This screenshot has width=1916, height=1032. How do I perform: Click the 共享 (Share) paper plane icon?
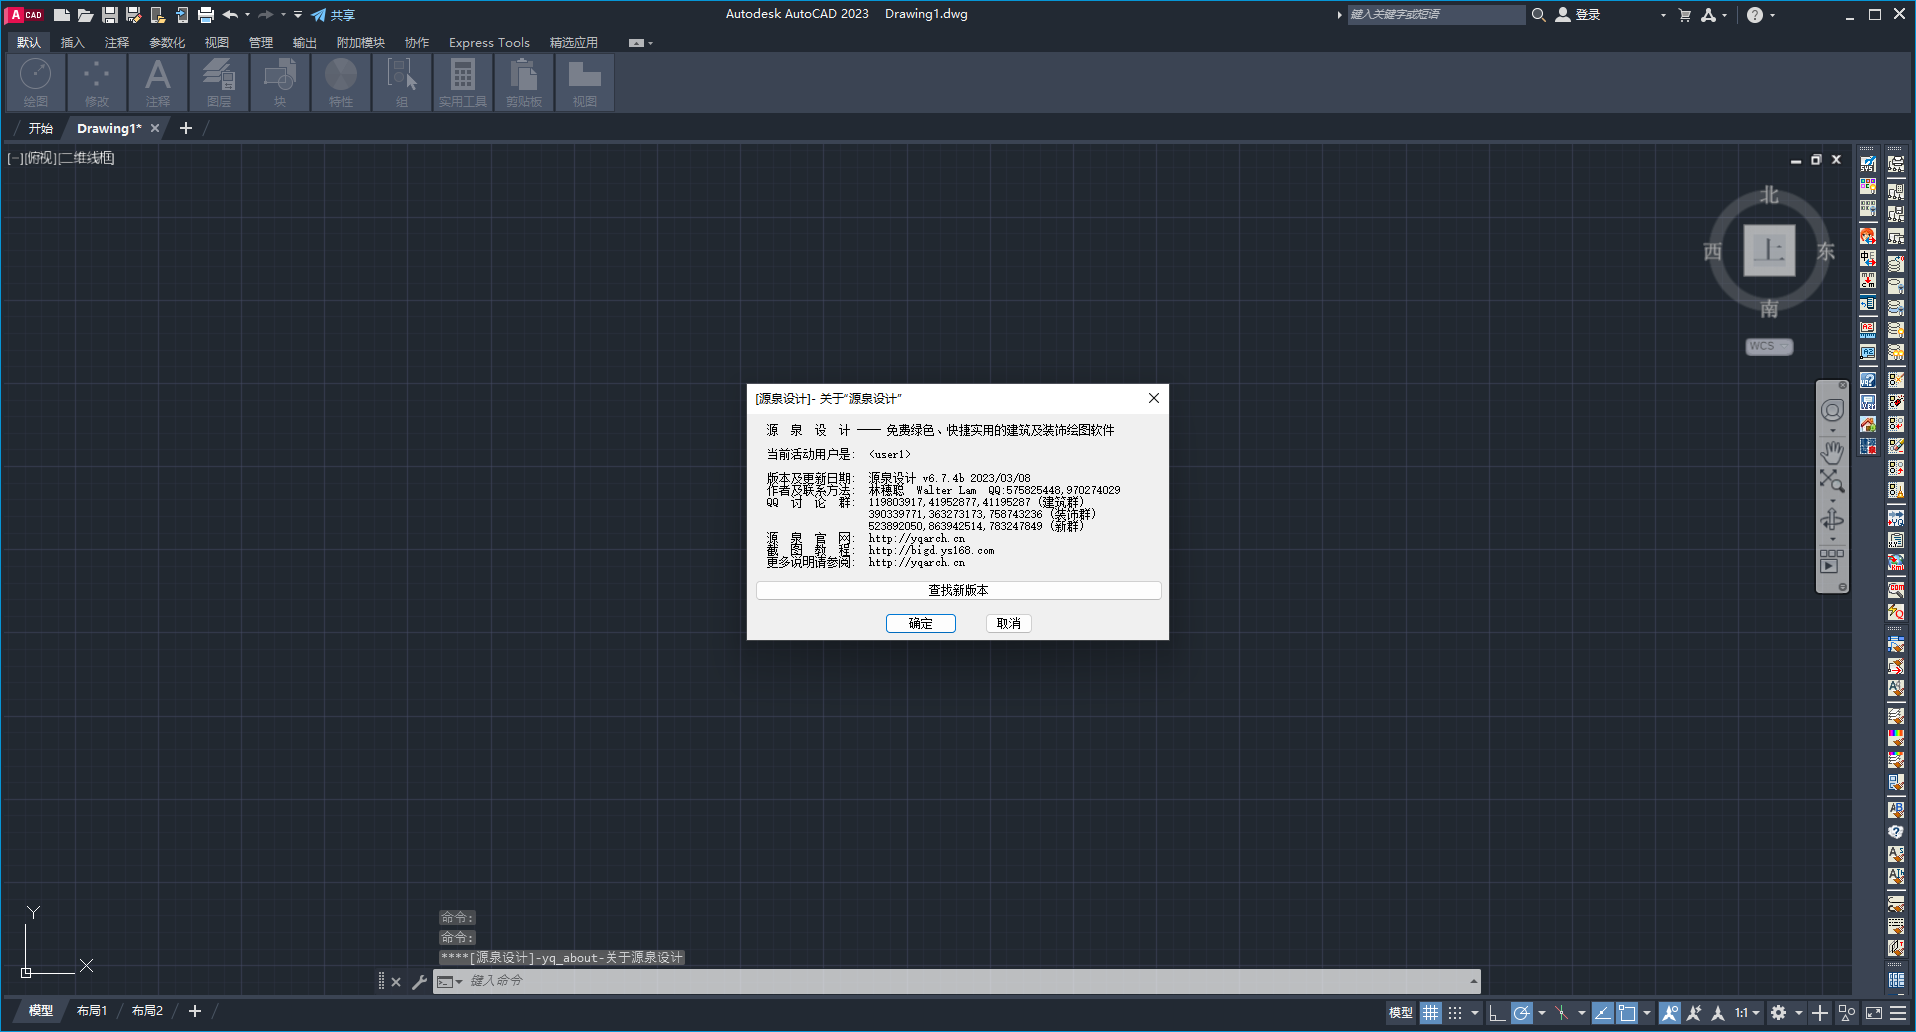pyautogui.click(x=319, y=15)
